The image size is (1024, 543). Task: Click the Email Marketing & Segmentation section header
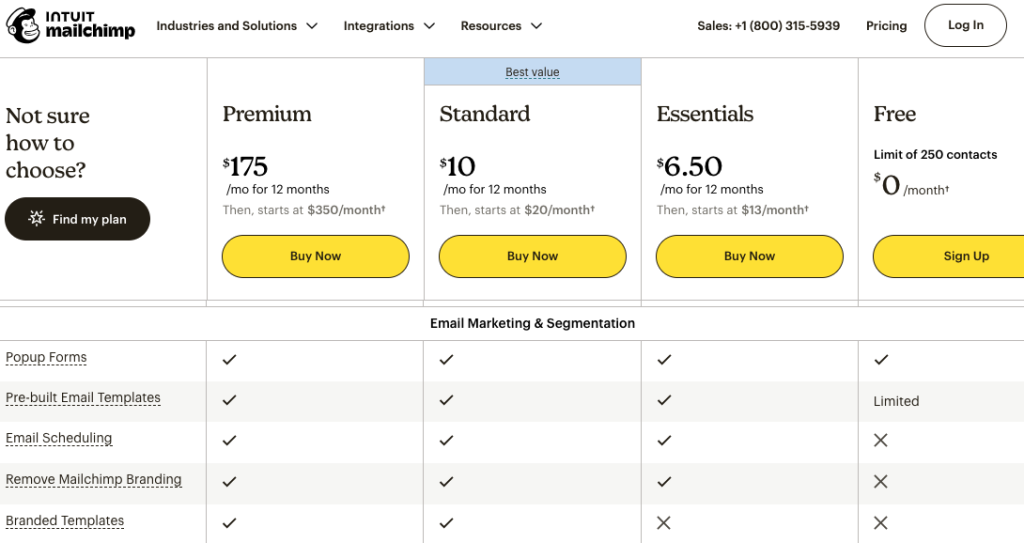click(532, 323)
